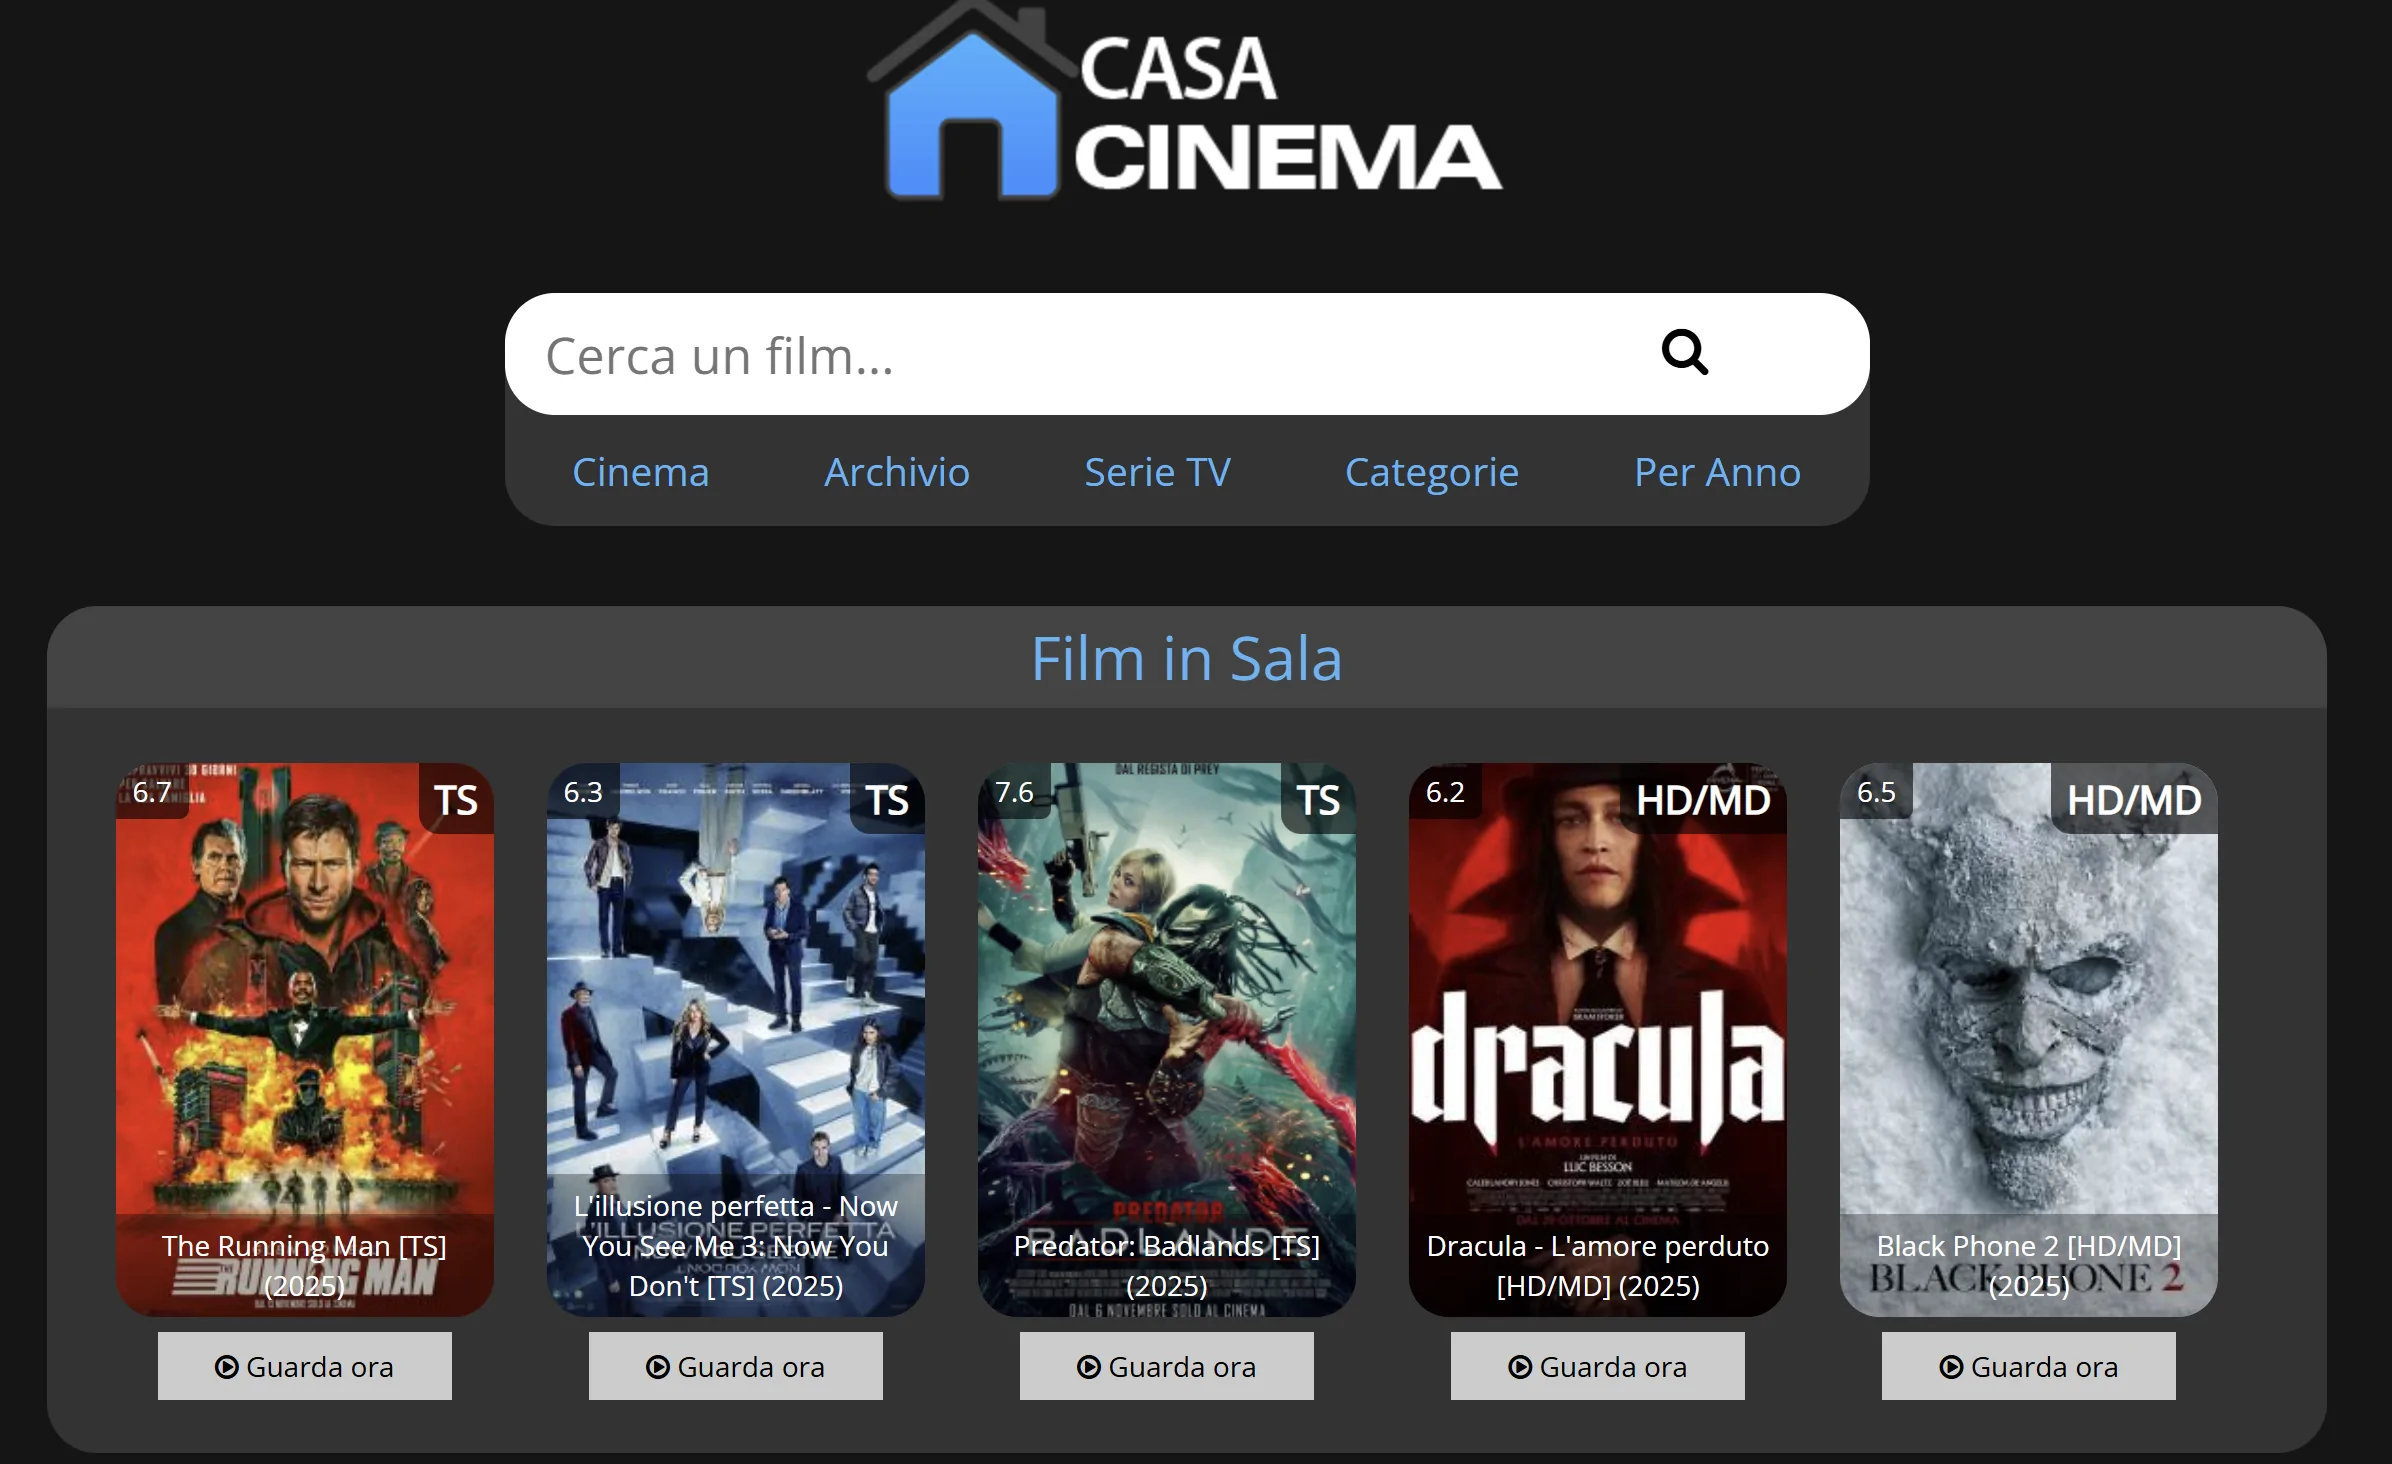The width and height of the screenshot is (2392, 1464).
Task: Click Guarda ora under The Running Man
Action: click(305, 1366)
